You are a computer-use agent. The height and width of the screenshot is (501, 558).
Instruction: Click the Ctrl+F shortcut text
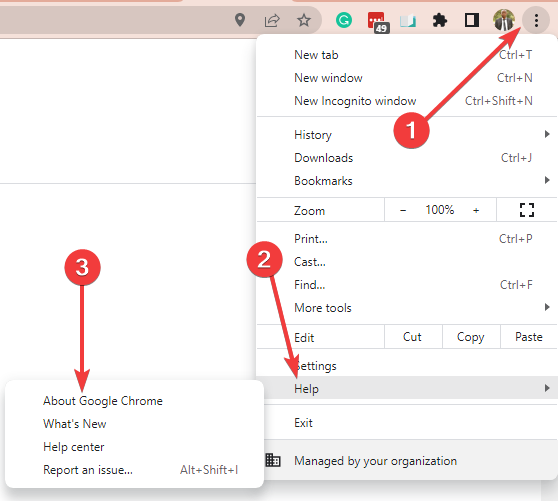(516, 285)
